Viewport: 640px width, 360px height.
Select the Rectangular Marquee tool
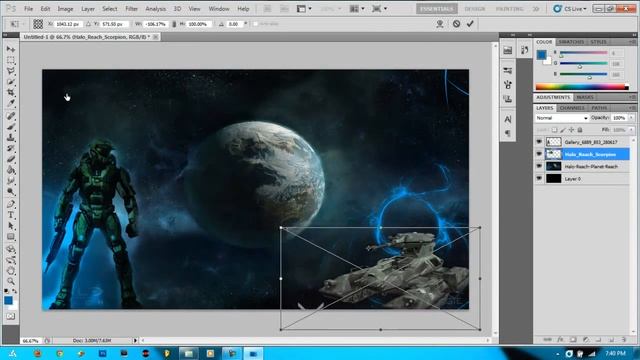pyautogui.click(x=11, y=60)
